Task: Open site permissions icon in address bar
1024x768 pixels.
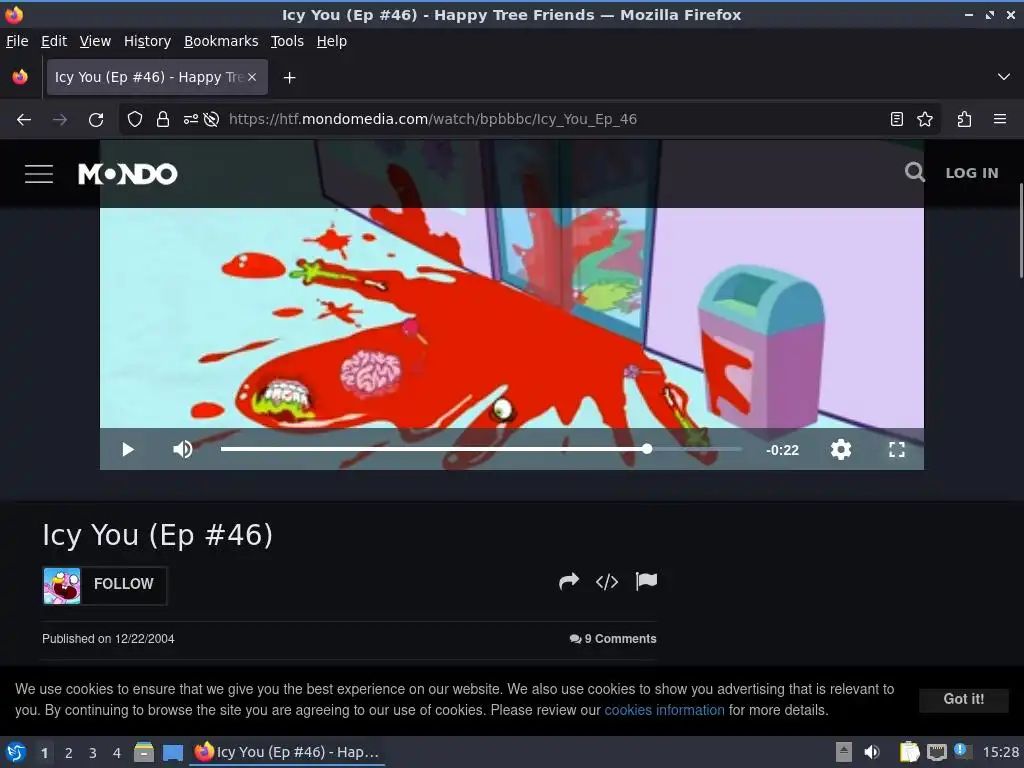Action: tap(190, 119)
